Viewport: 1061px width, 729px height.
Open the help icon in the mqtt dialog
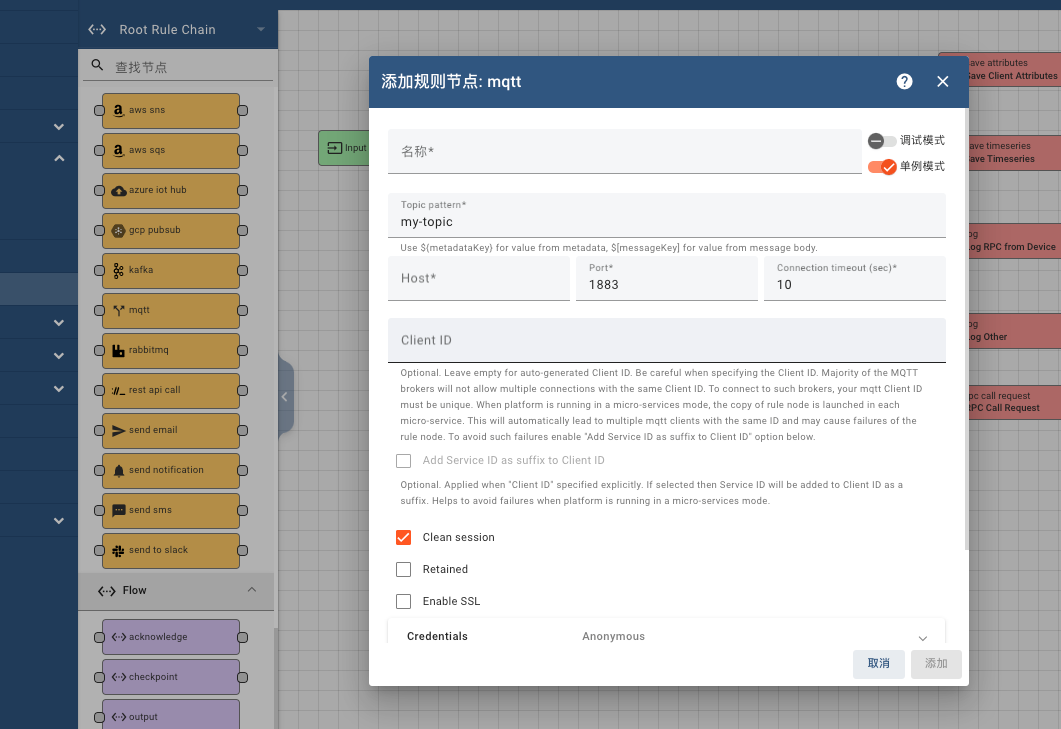[x=904, y=81]
